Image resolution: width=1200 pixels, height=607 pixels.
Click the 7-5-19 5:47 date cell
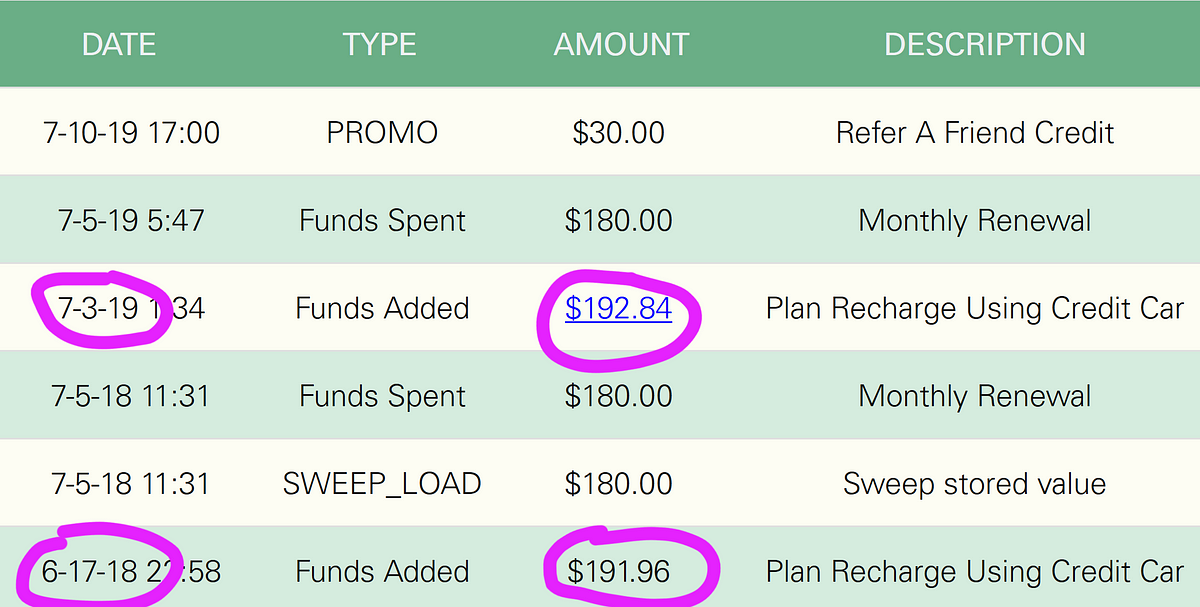click(x=132, y=220)
